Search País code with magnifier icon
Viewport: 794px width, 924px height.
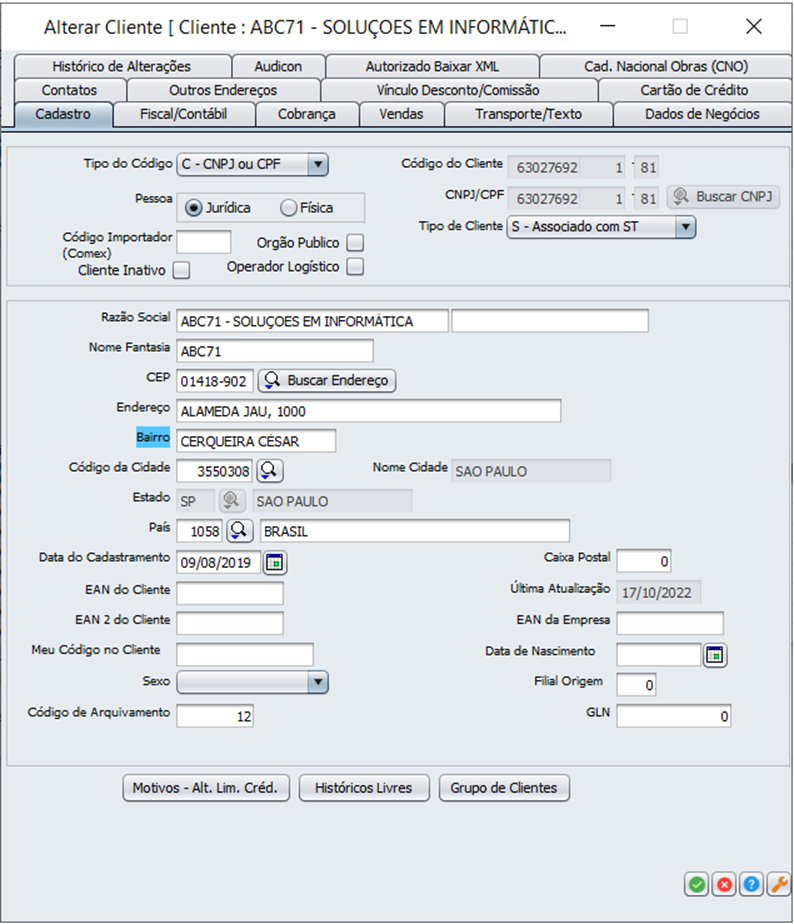tap(239, 531)
